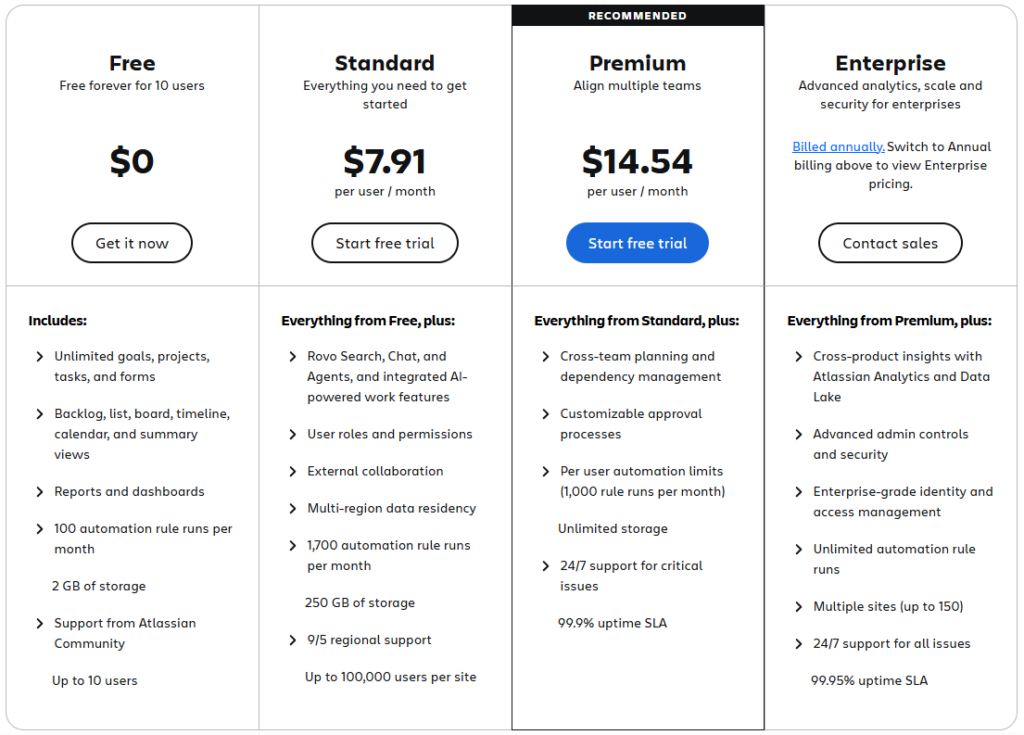The height and width of the screenshot is (735, 1024).
Task: Expand Multiple sites (up to 150) details
Action: 798,606
